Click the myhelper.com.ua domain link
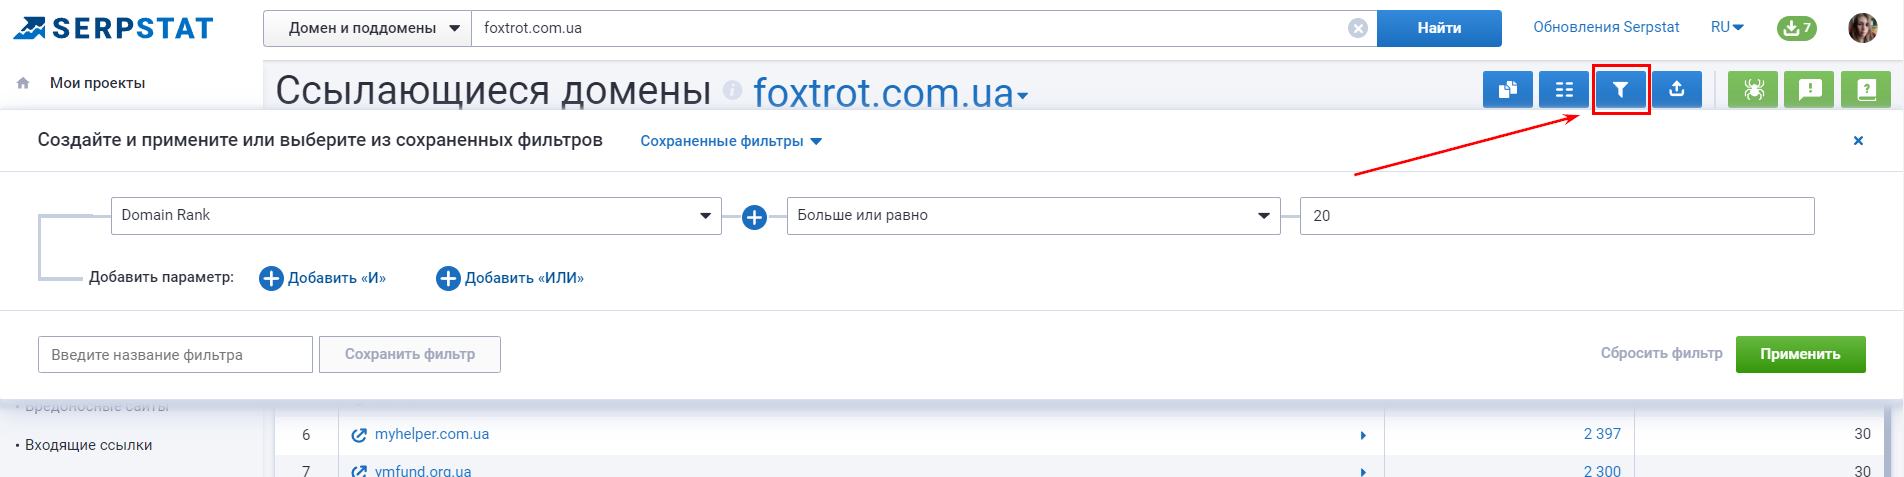This screenshot has width=1904, height=477. [432, 434]
